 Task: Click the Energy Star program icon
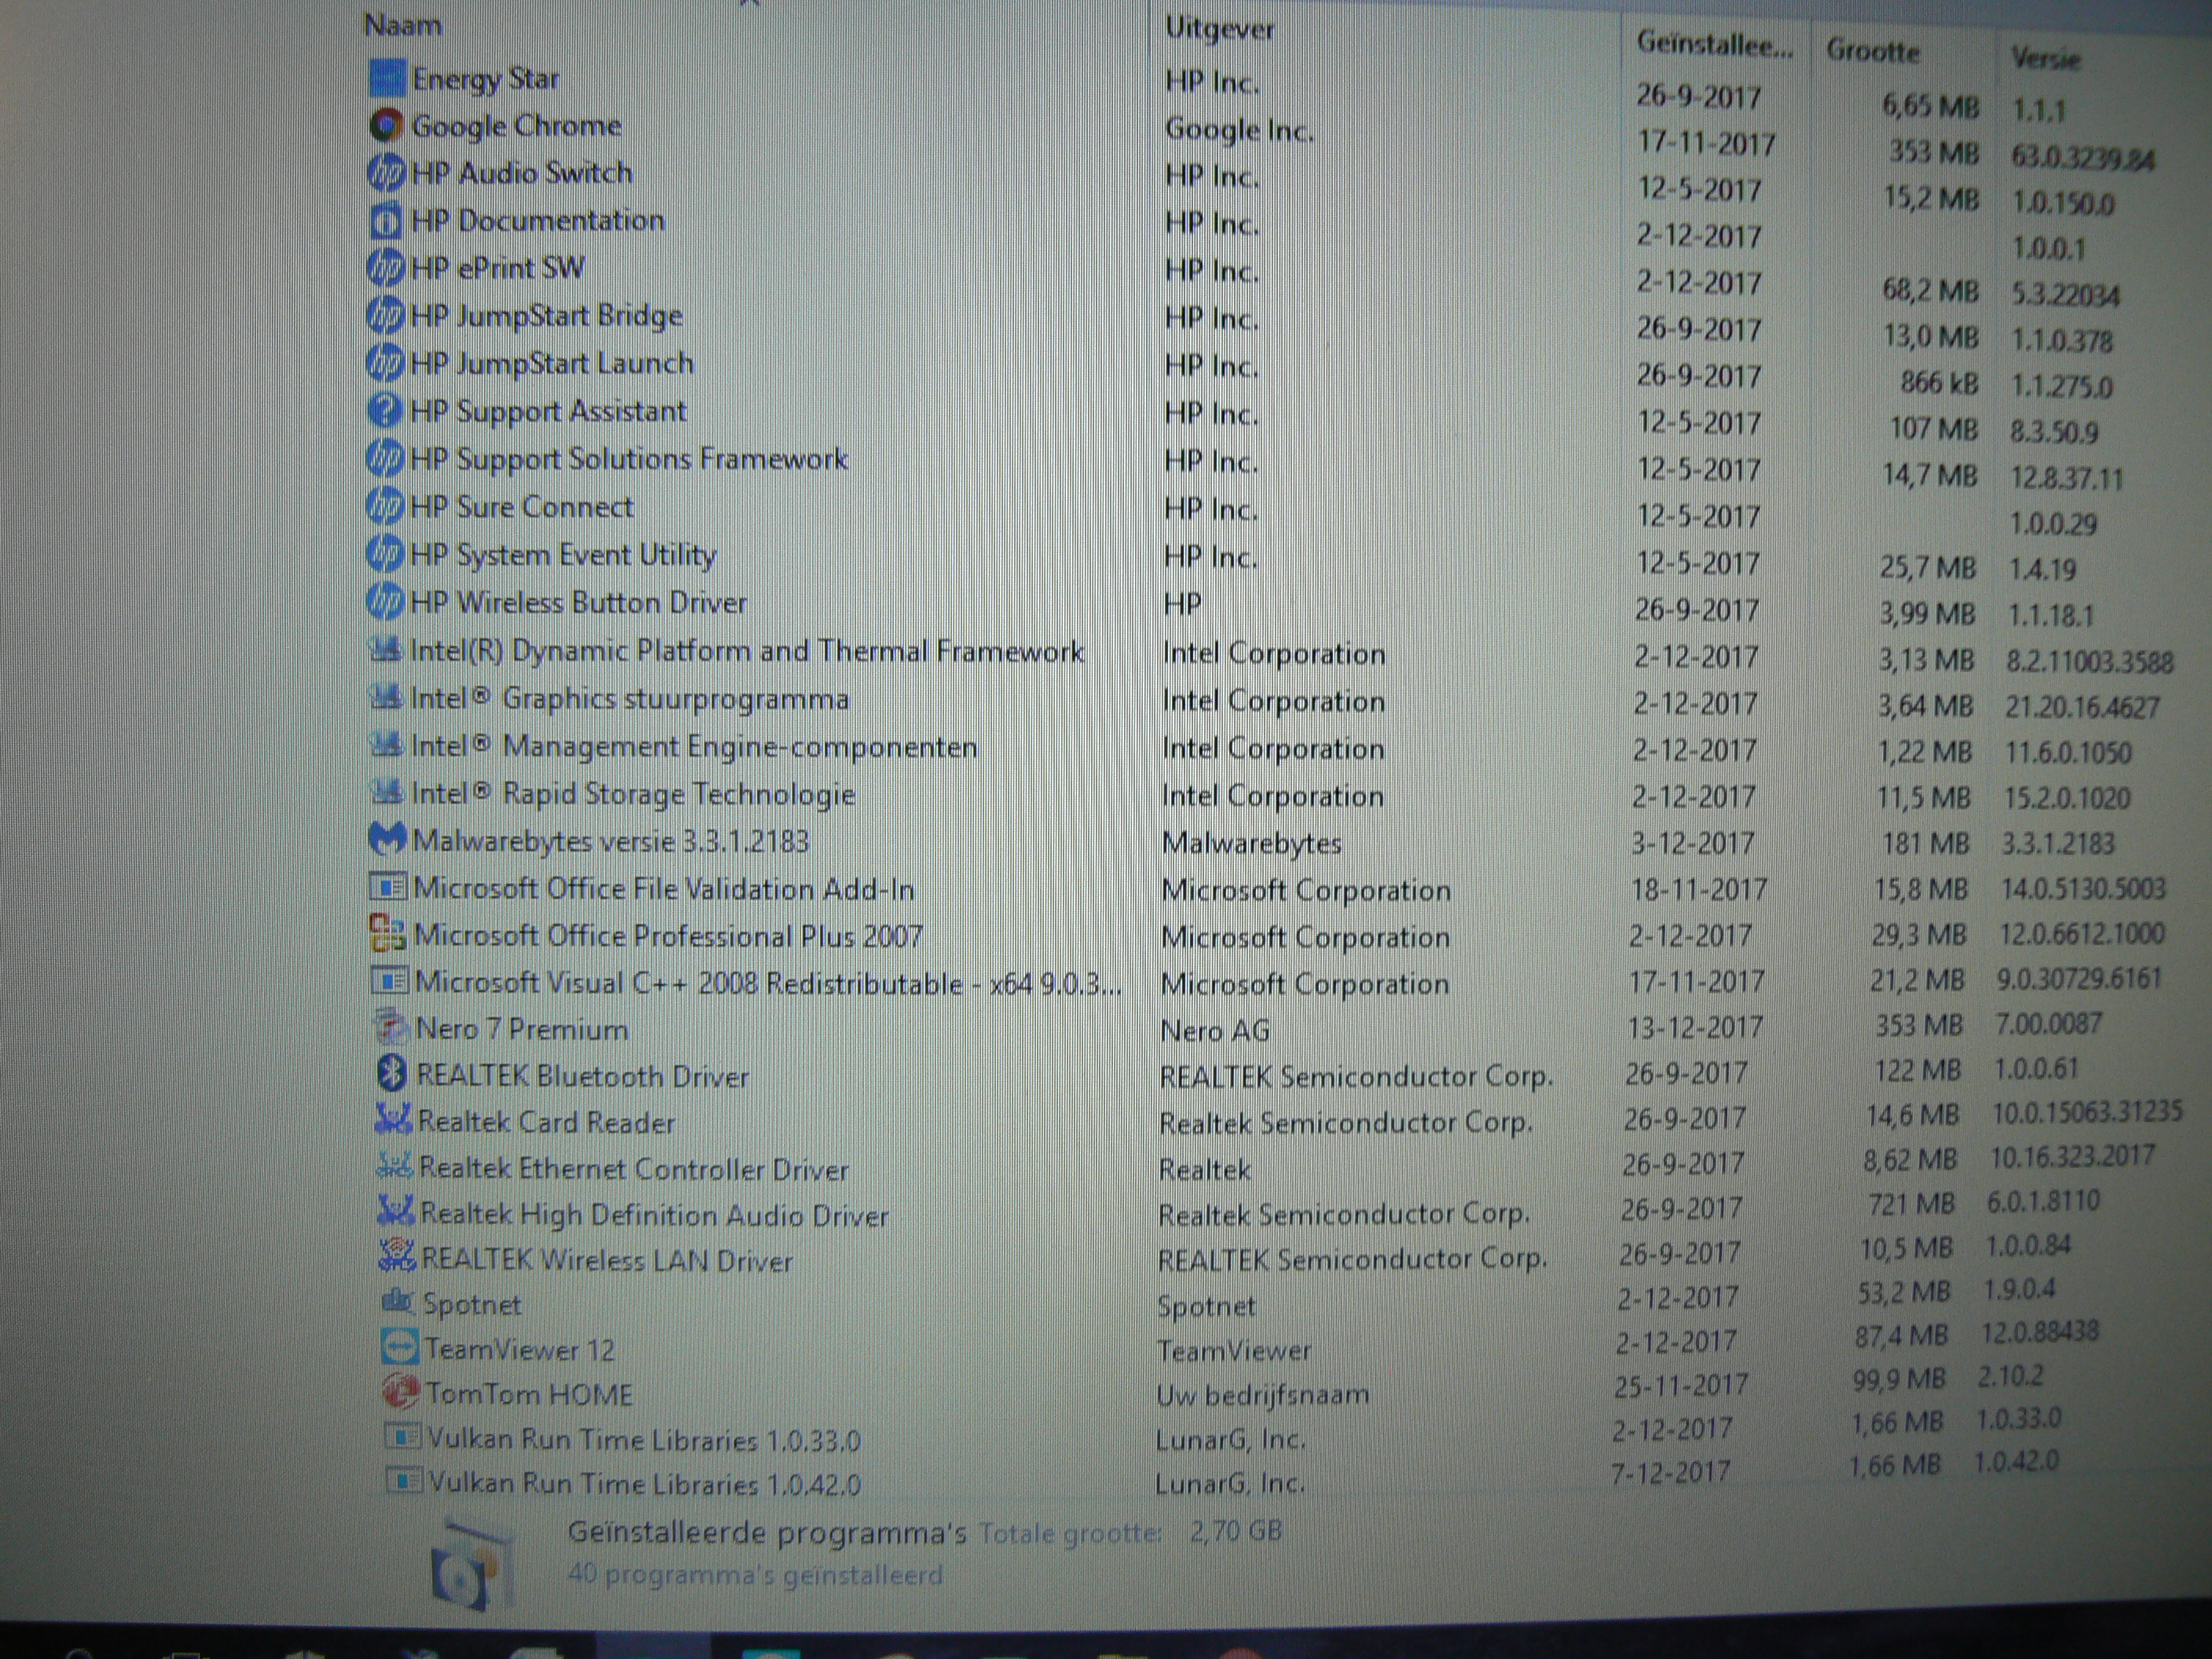[x=387, y=78]
